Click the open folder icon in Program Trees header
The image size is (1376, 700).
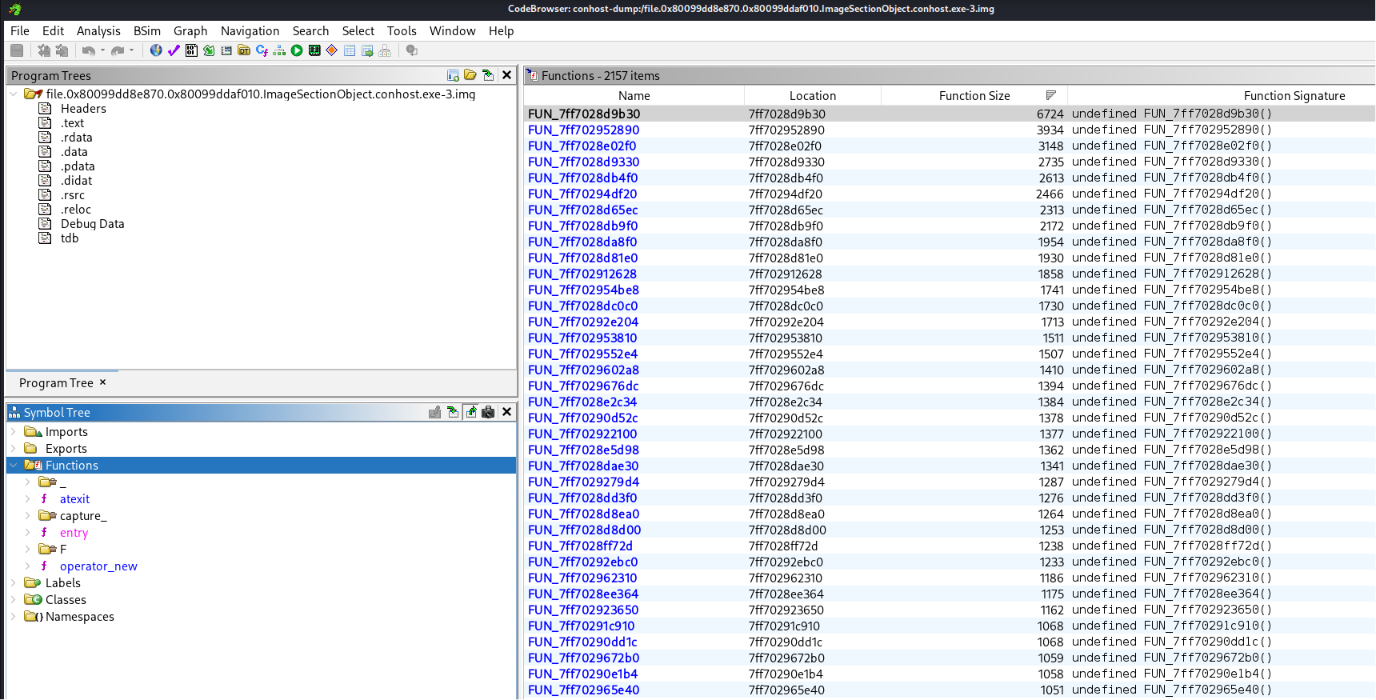click(x=470, y=75)
